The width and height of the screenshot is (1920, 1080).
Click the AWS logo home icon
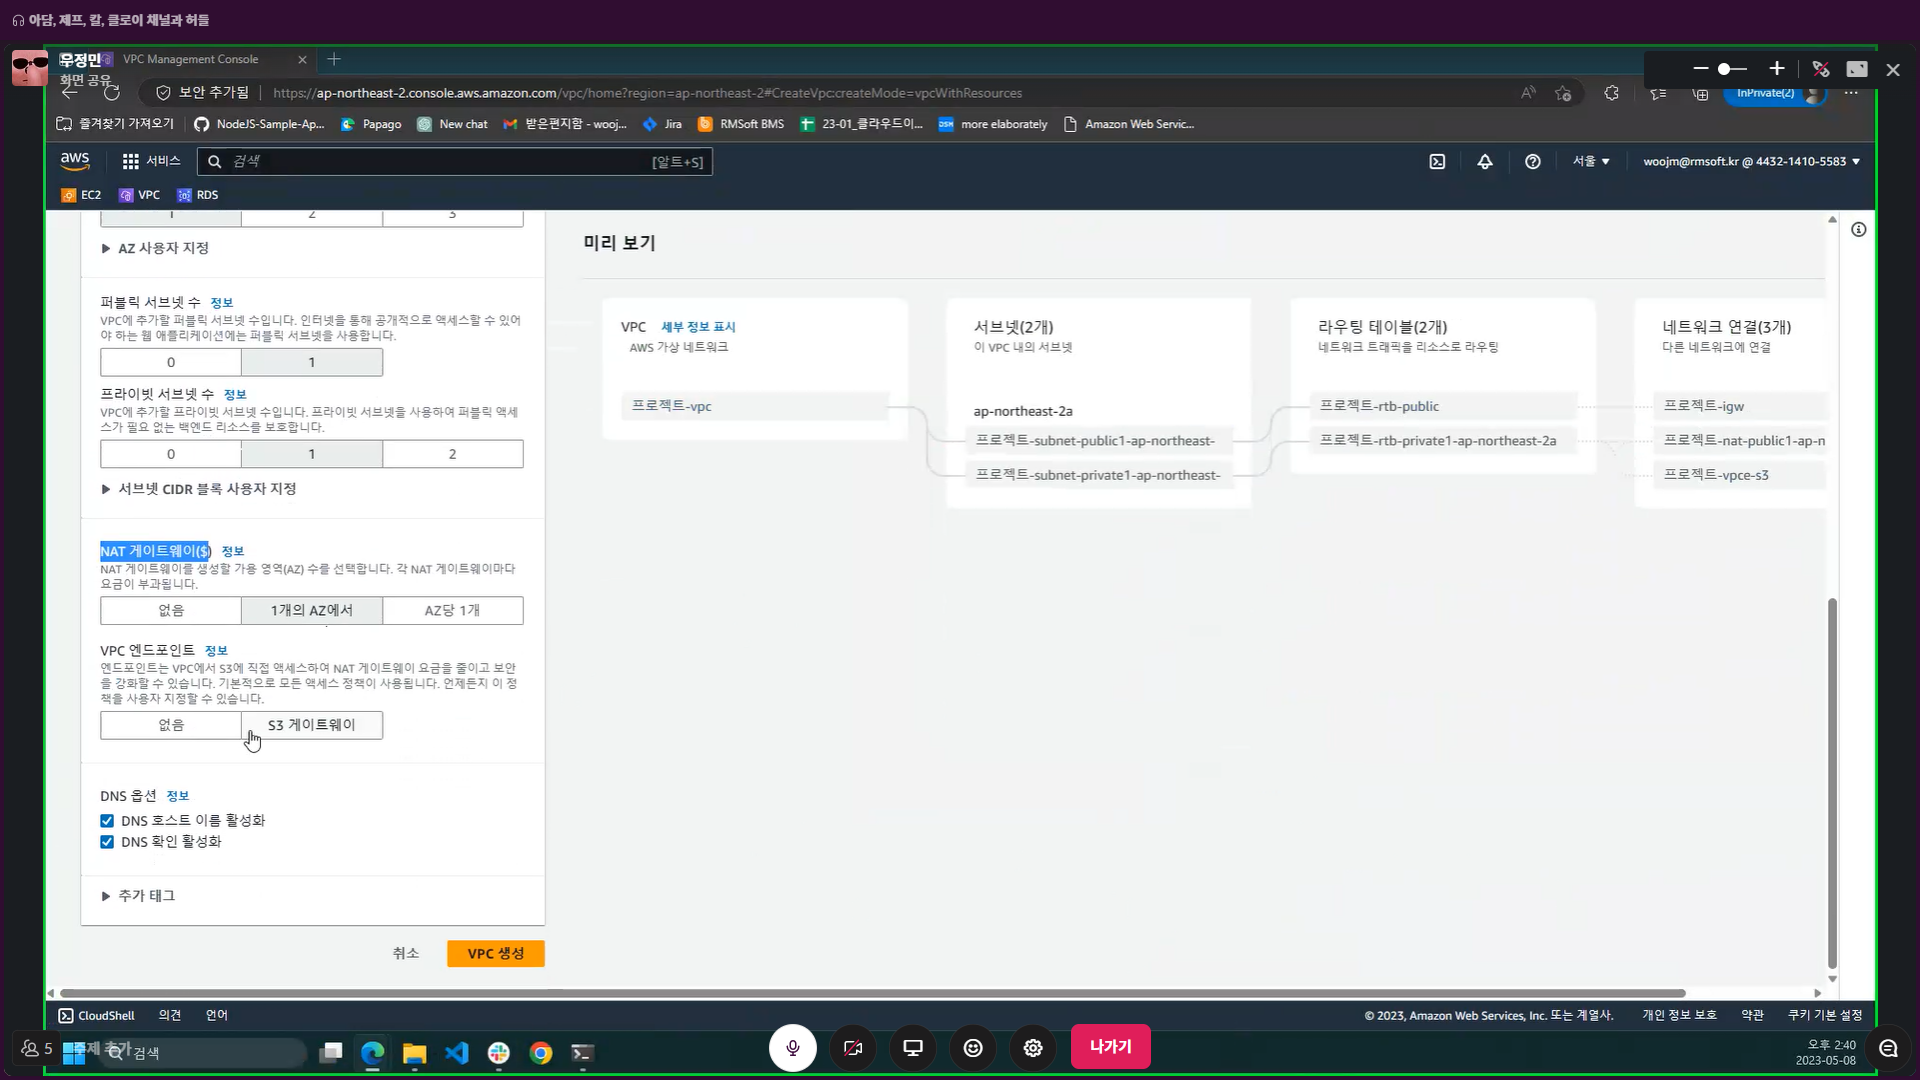[75, 160]
